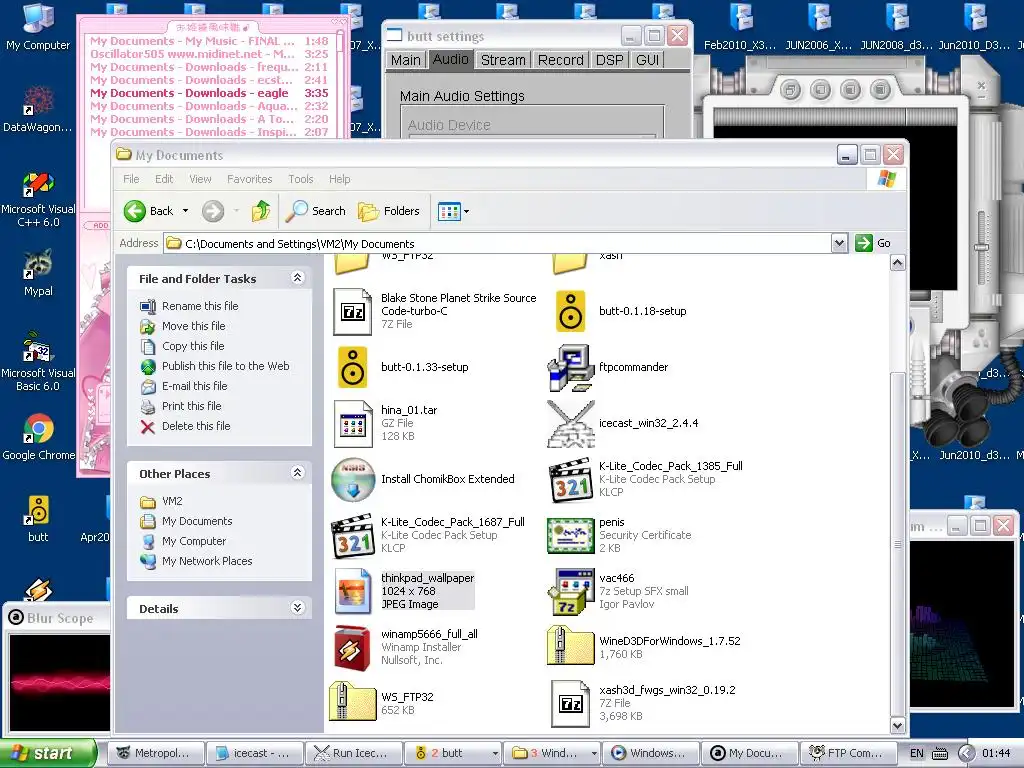This screenshot has height=768, width=1024.
Task: Expand butt taskbar group dropdown
Action: pos(495,753)
